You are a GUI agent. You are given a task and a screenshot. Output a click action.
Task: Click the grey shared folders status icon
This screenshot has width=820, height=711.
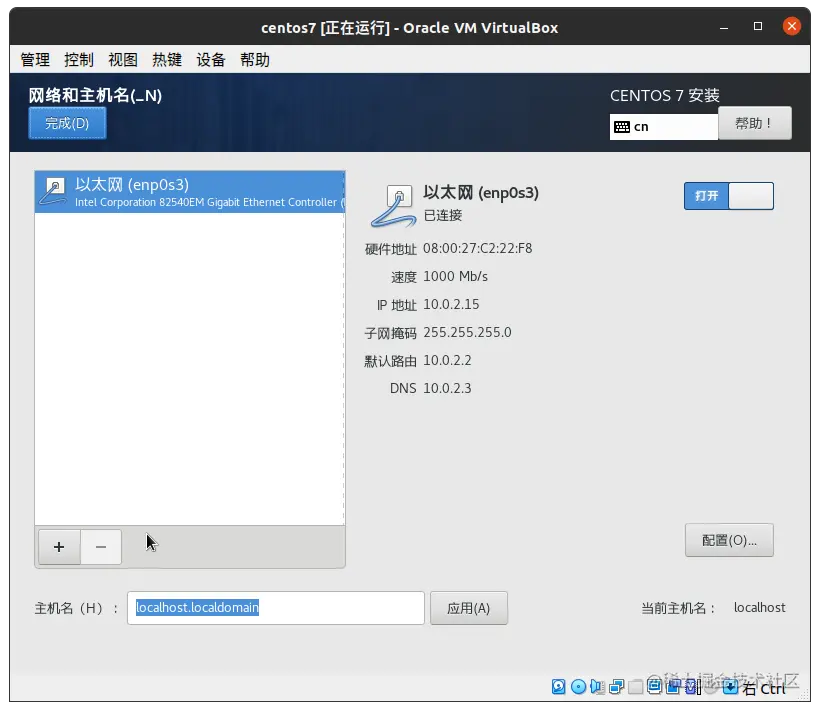point(635,687)
